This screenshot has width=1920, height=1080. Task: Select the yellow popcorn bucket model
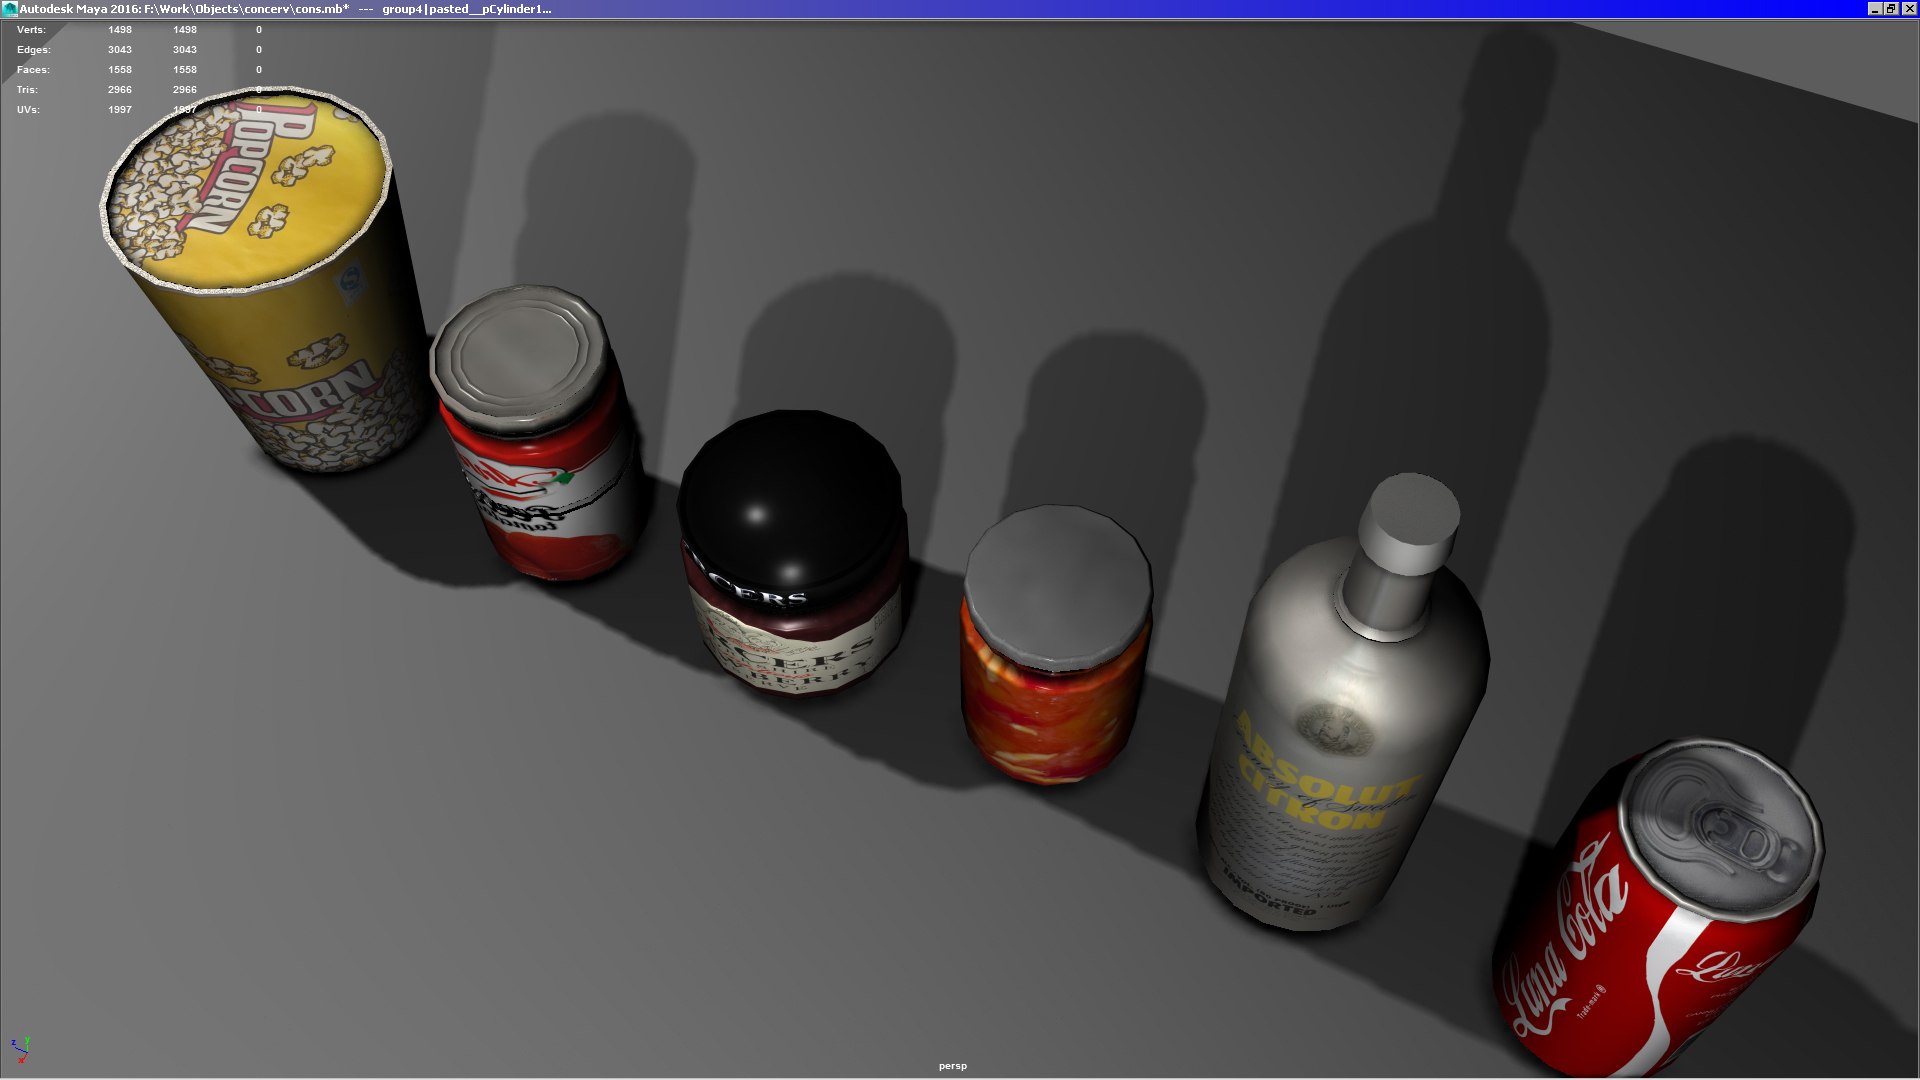[x=265, y=280]
